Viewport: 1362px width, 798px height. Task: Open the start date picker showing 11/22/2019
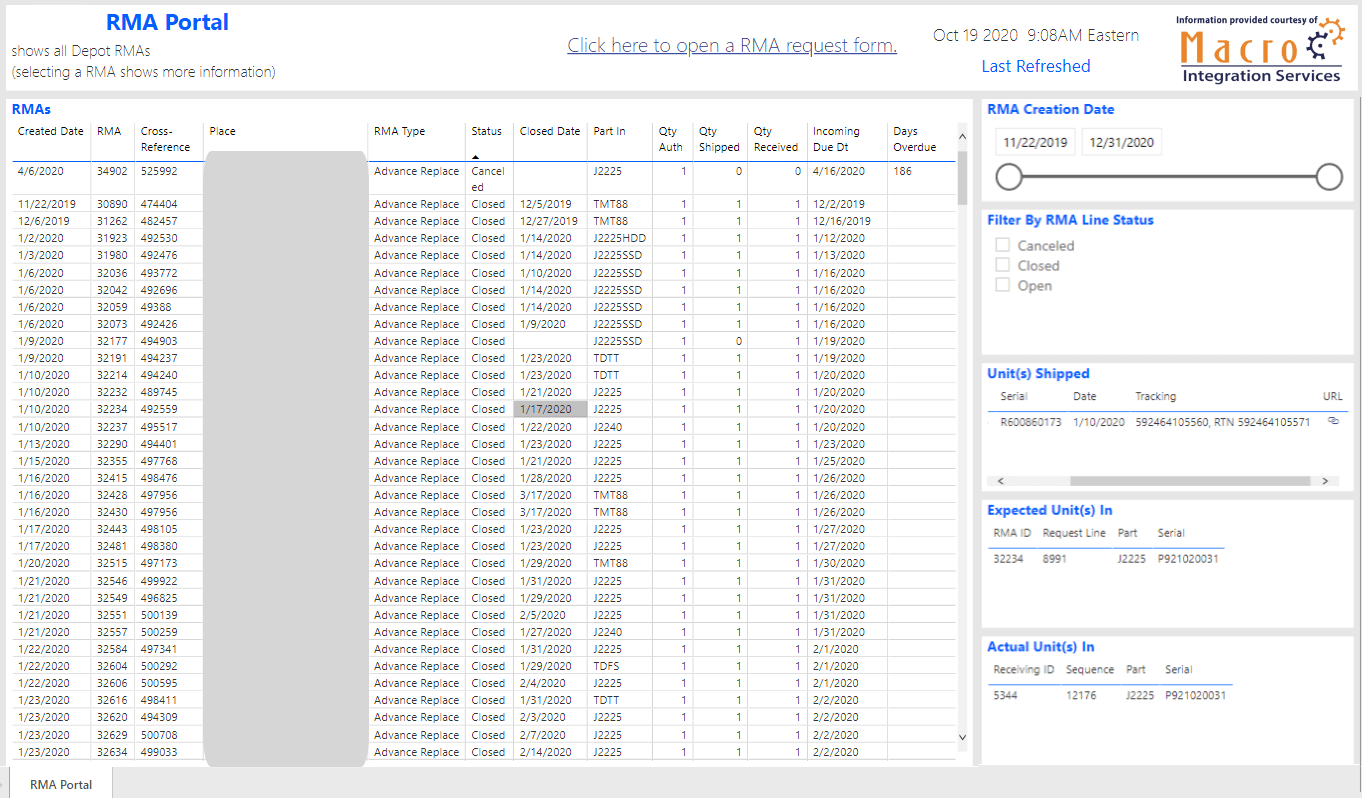(x=1035, y=143)
